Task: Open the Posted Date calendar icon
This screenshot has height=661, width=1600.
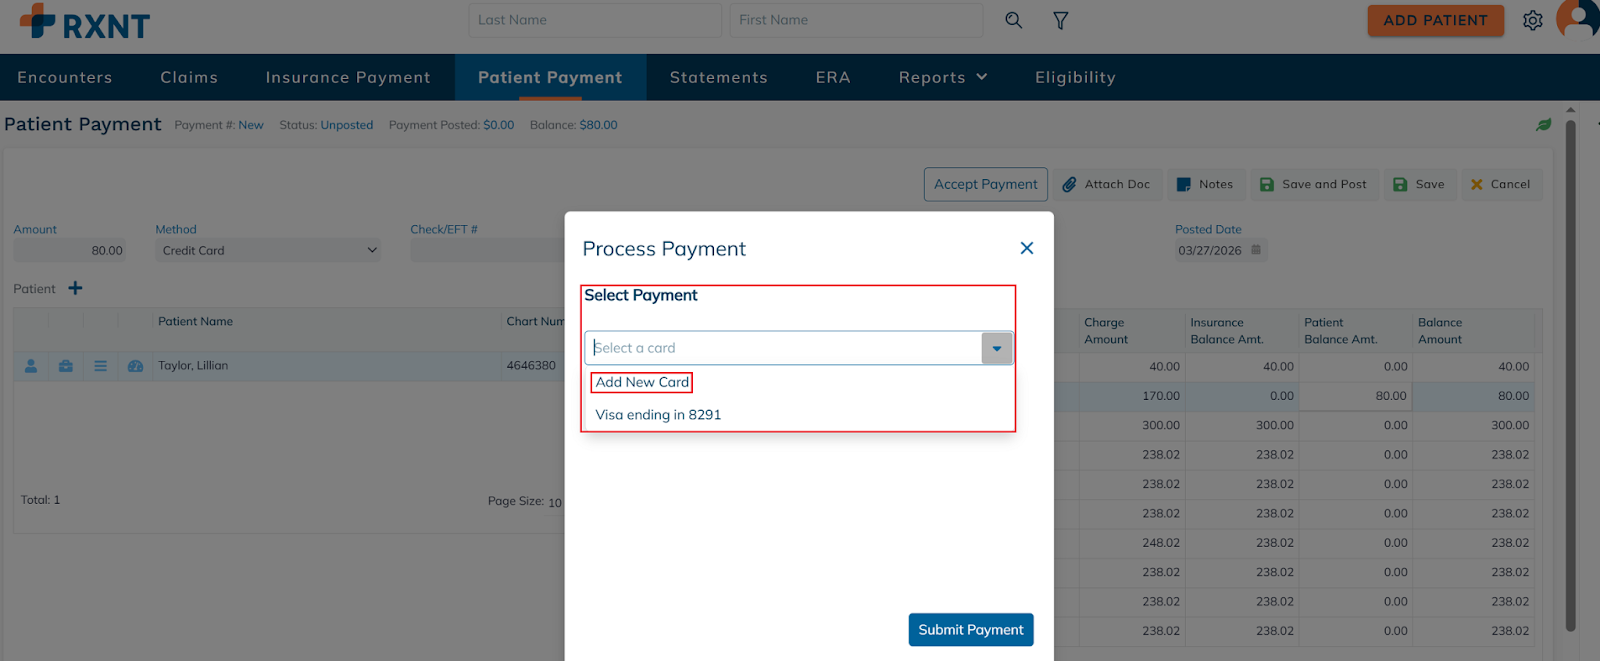Action: [1256, 250]
